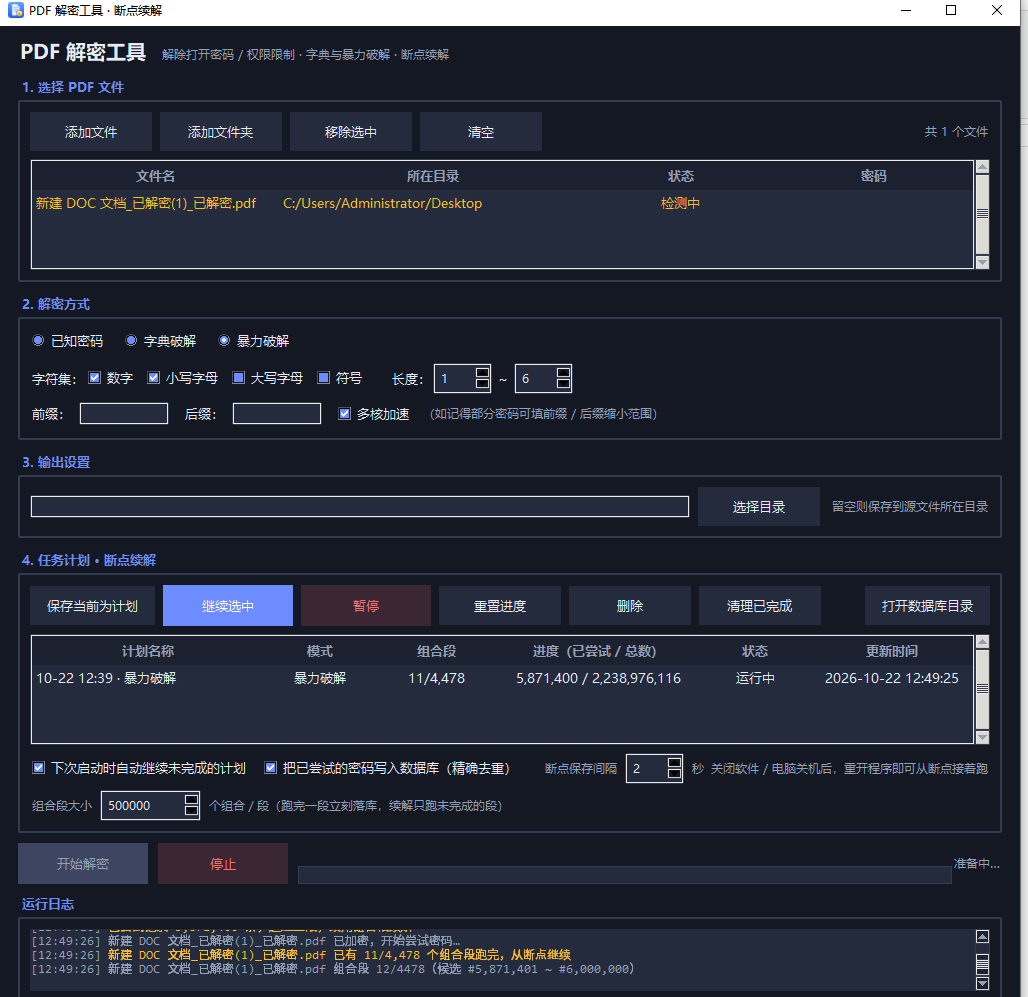Clear the file list with 清空
Screen dimensions: 1028x997
(481, 132)
